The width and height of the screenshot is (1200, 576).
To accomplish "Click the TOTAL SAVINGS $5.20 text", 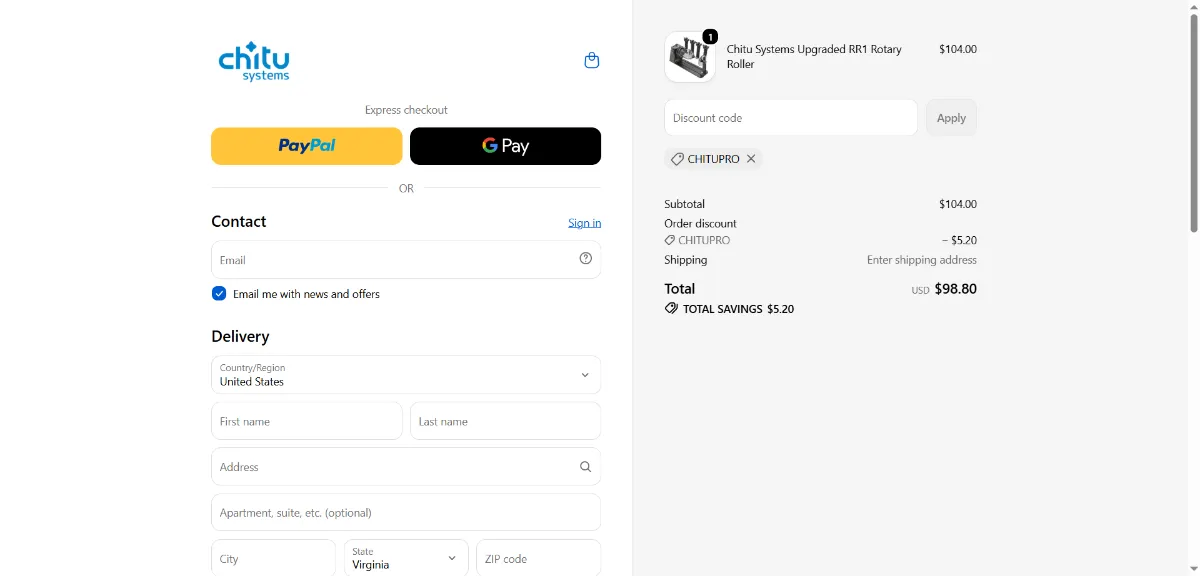I will (738, 309).
